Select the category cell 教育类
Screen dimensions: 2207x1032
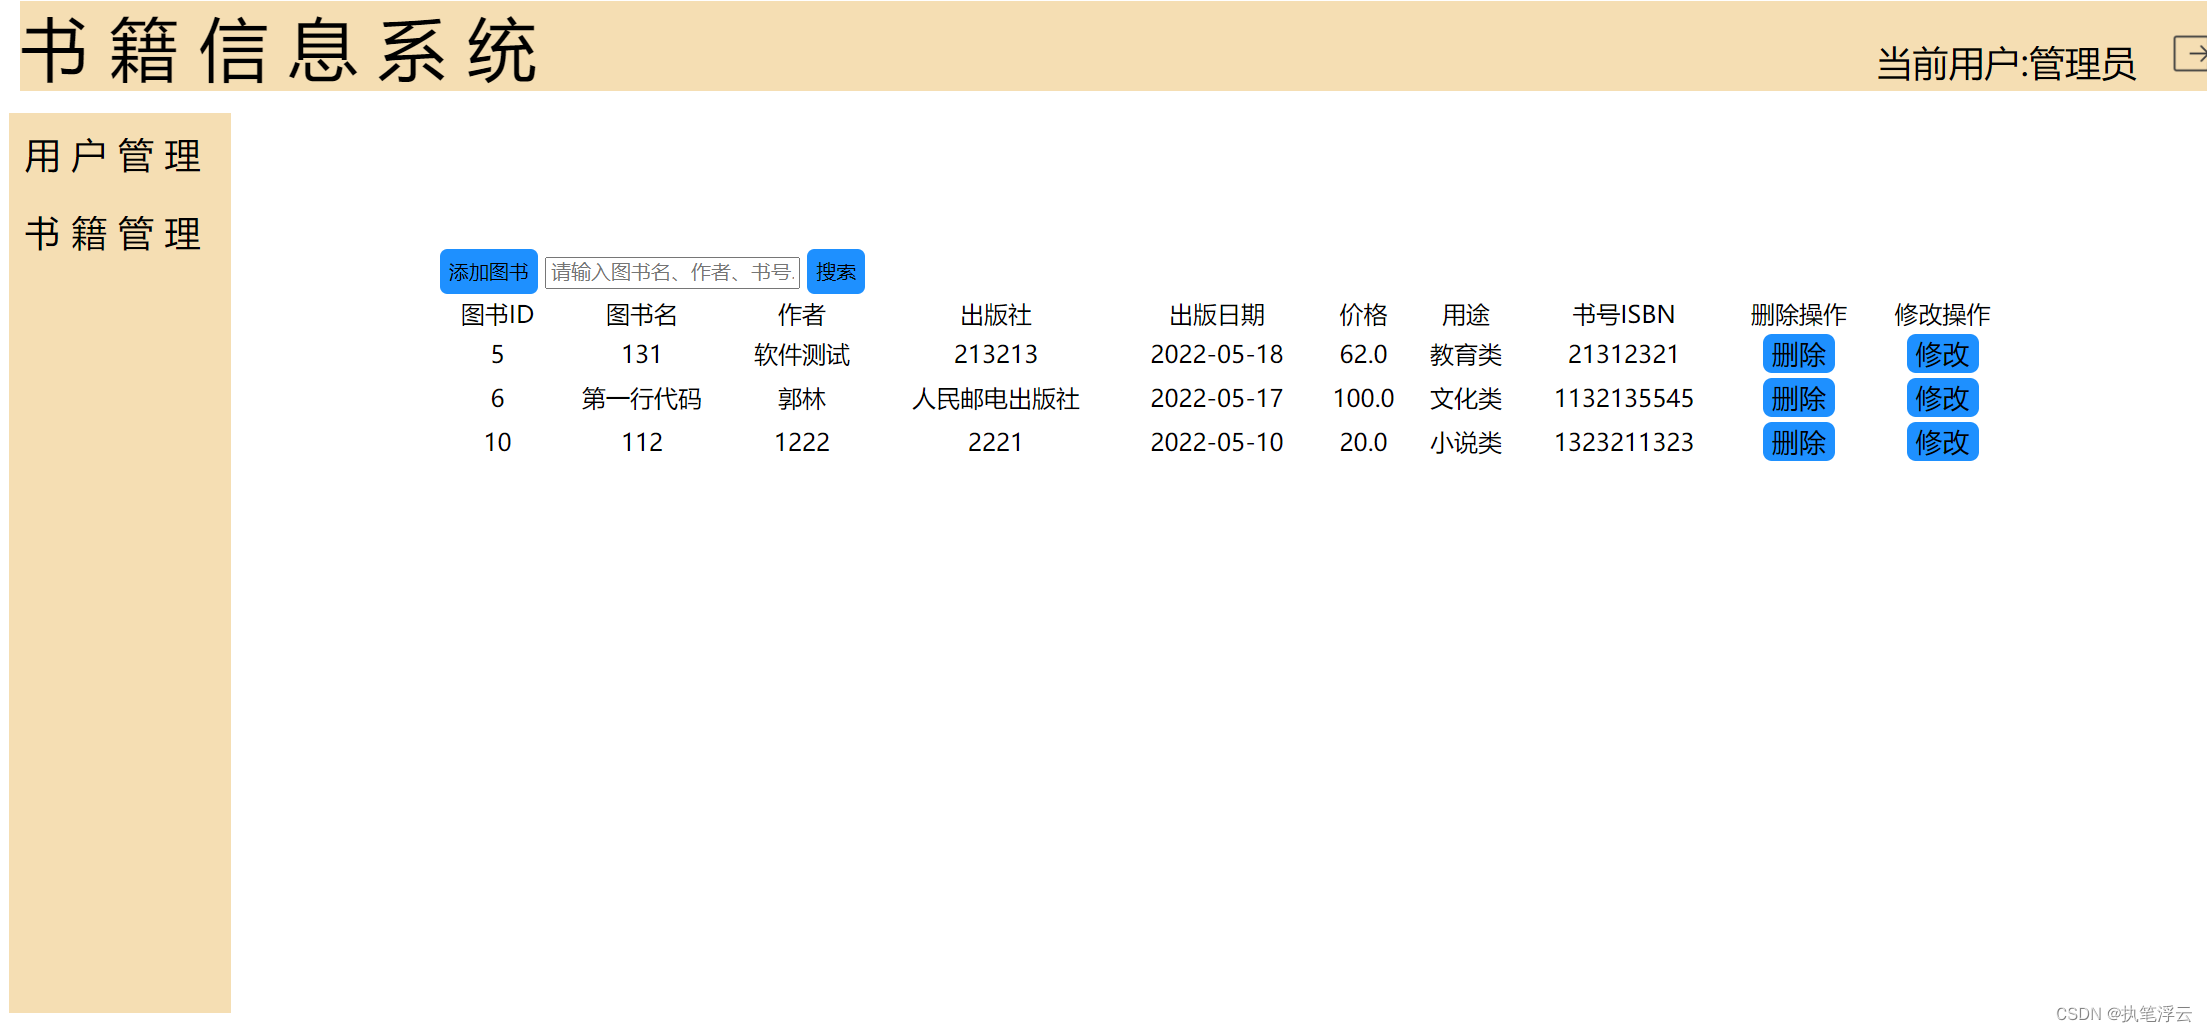click(x=1466, y=355)
